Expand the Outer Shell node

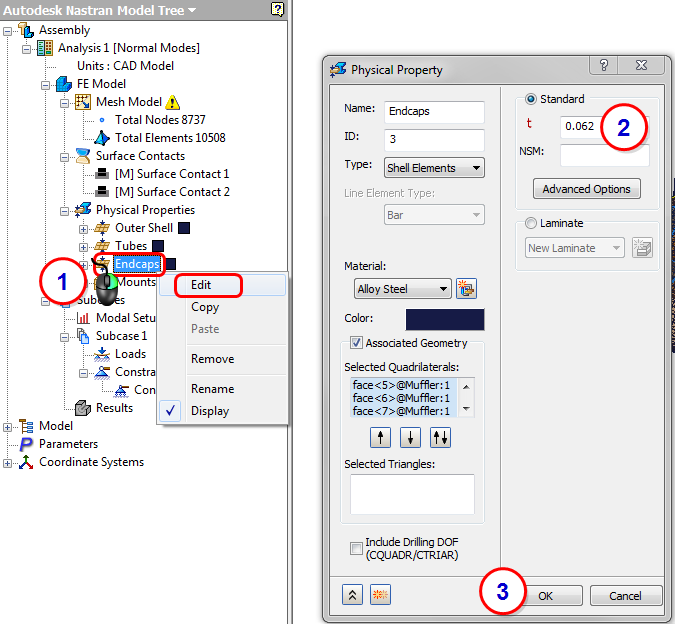(x=83, y=229)
